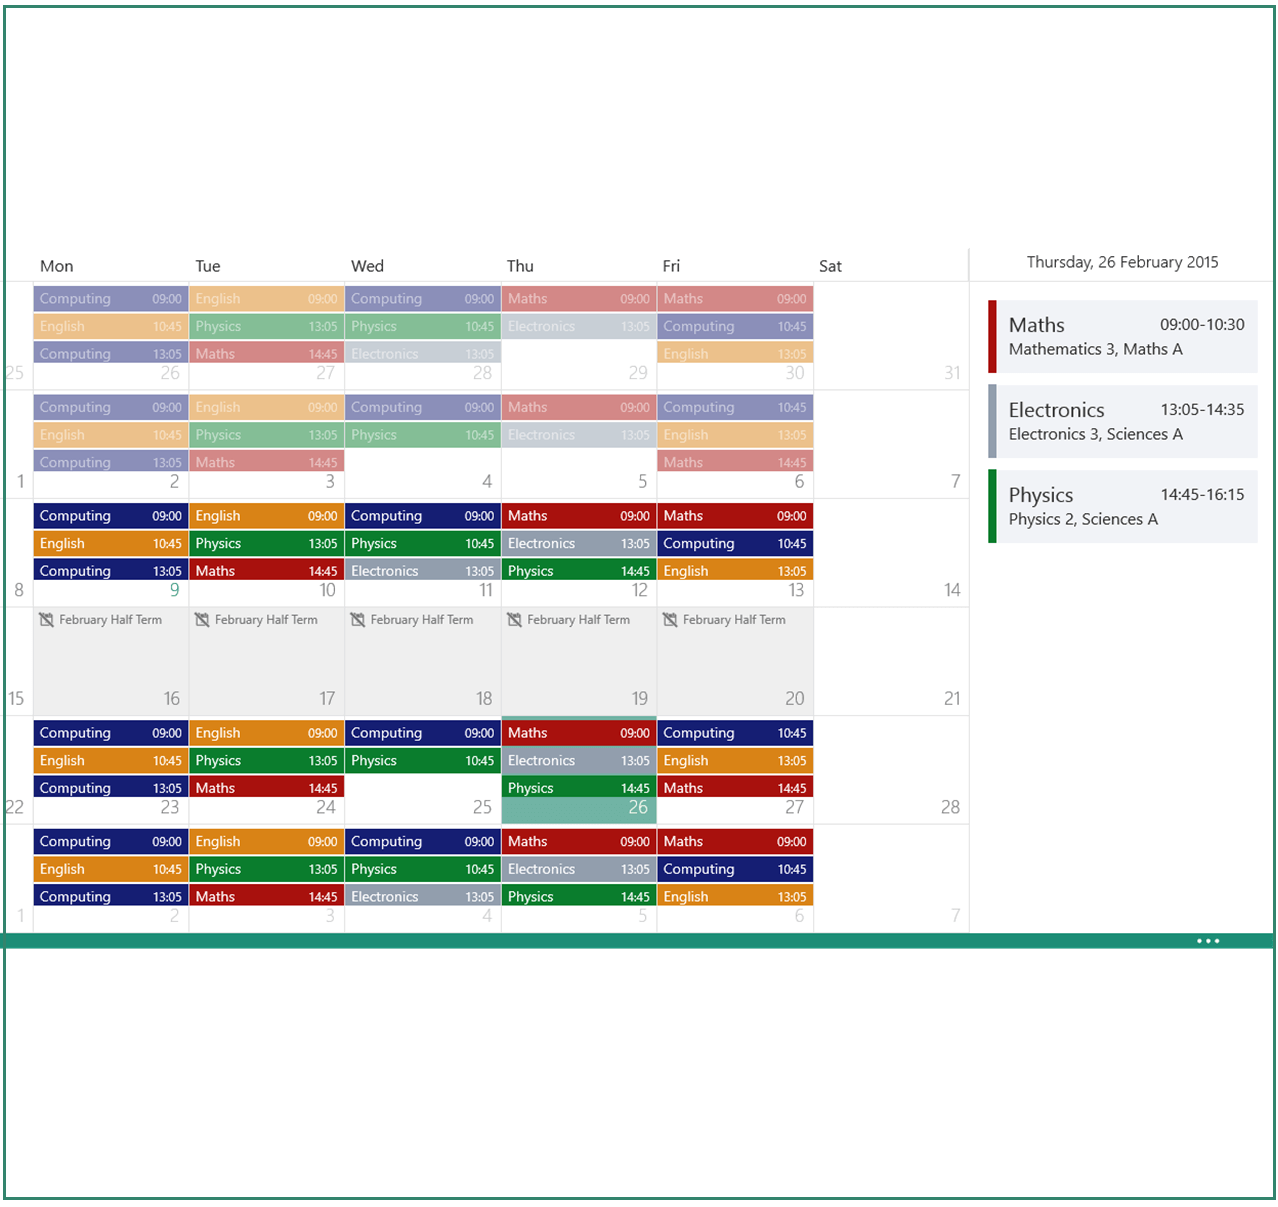Click the Tue column header
The height and width of the screenshot is (1207, 1278).
208,266
